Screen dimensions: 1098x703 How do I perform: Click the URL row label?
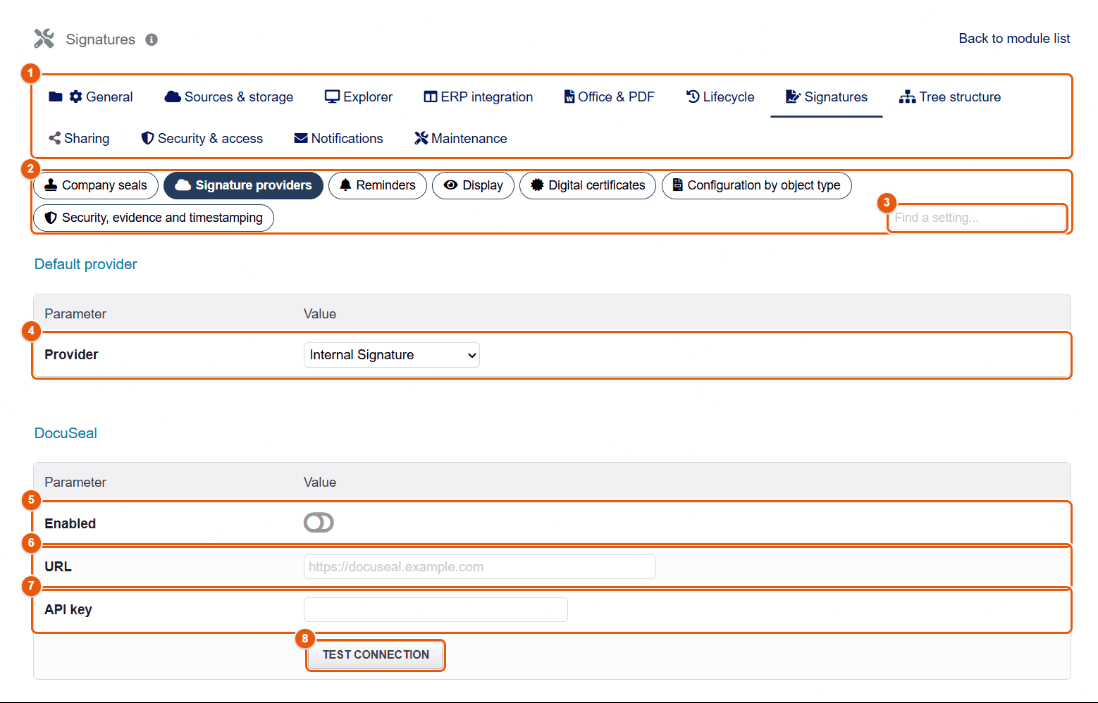tap(58, 566)
